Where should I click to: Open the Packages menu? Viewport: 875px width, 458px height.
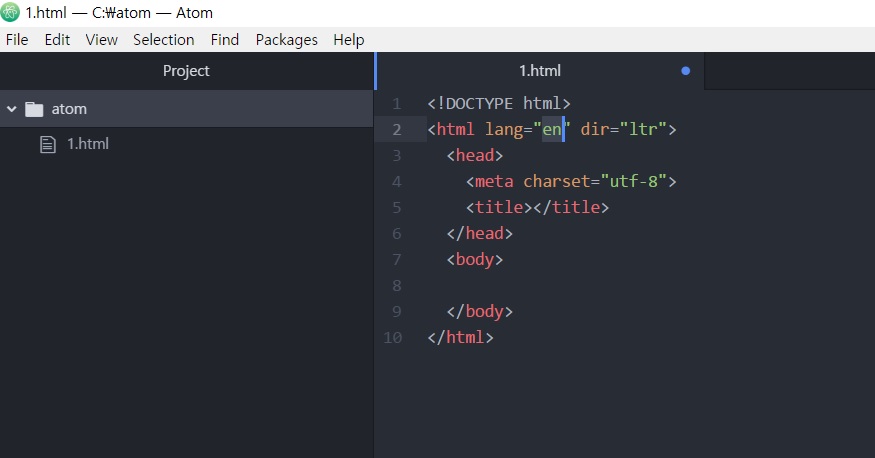[x=286, y=40]
